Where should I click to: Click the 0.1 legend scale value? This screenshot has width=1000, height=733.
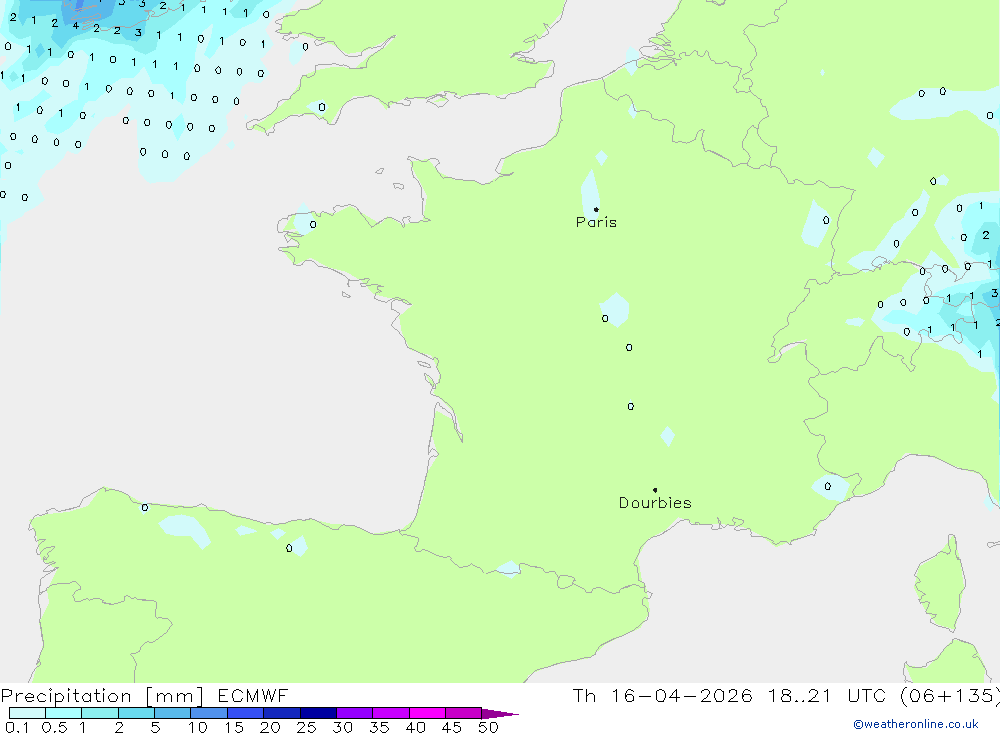click(x=17, y=727)
